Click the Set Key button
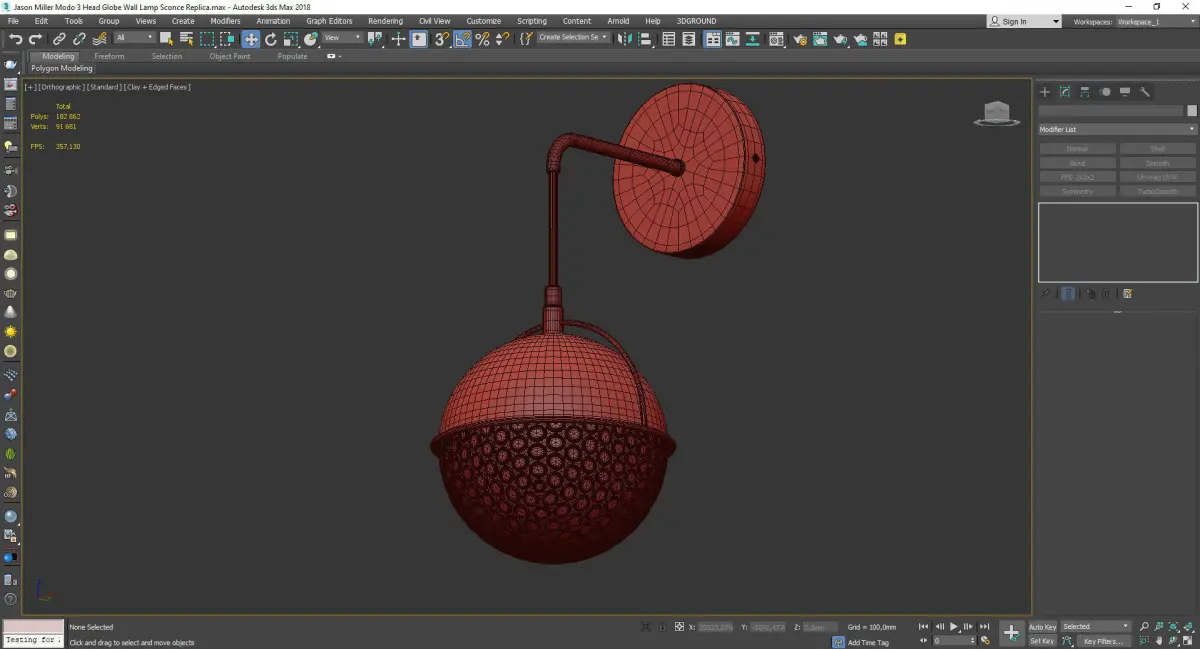Image resolution: width=1200 pixels, height=649 pixels. click(x=1042, y=641)
